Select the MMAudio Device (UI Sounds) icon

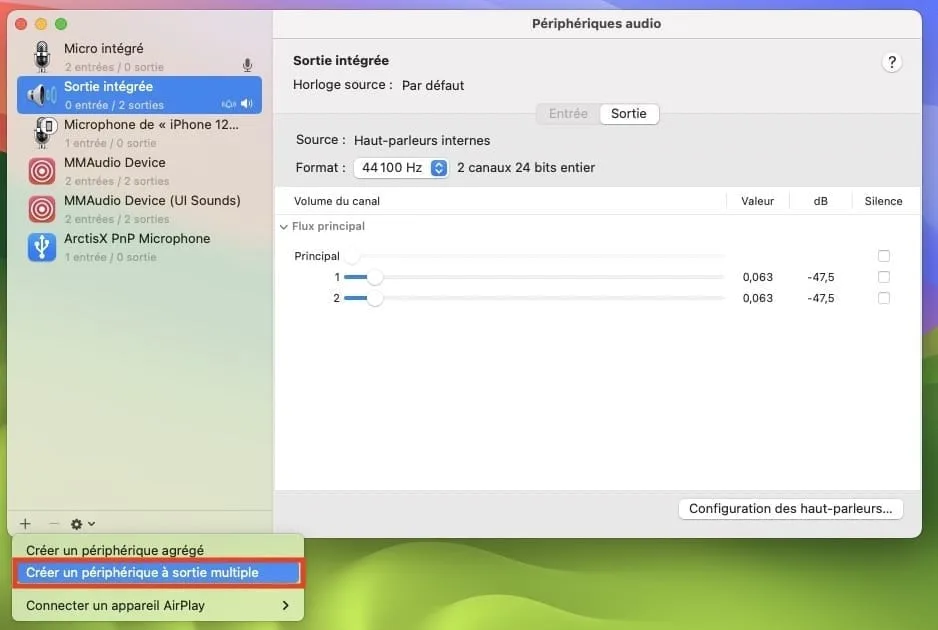41,209
